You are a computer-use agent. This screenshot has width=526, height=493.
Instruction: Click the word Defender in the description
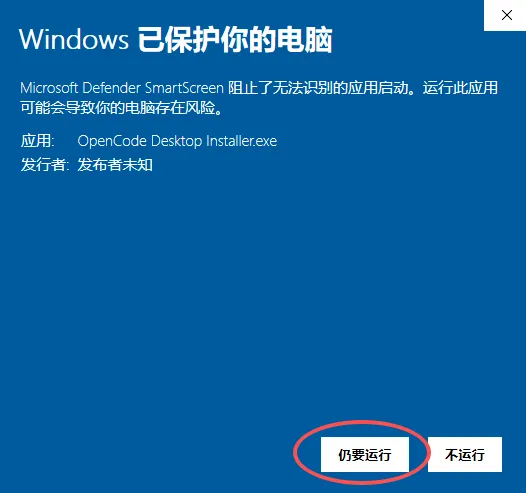coord(111,88)
